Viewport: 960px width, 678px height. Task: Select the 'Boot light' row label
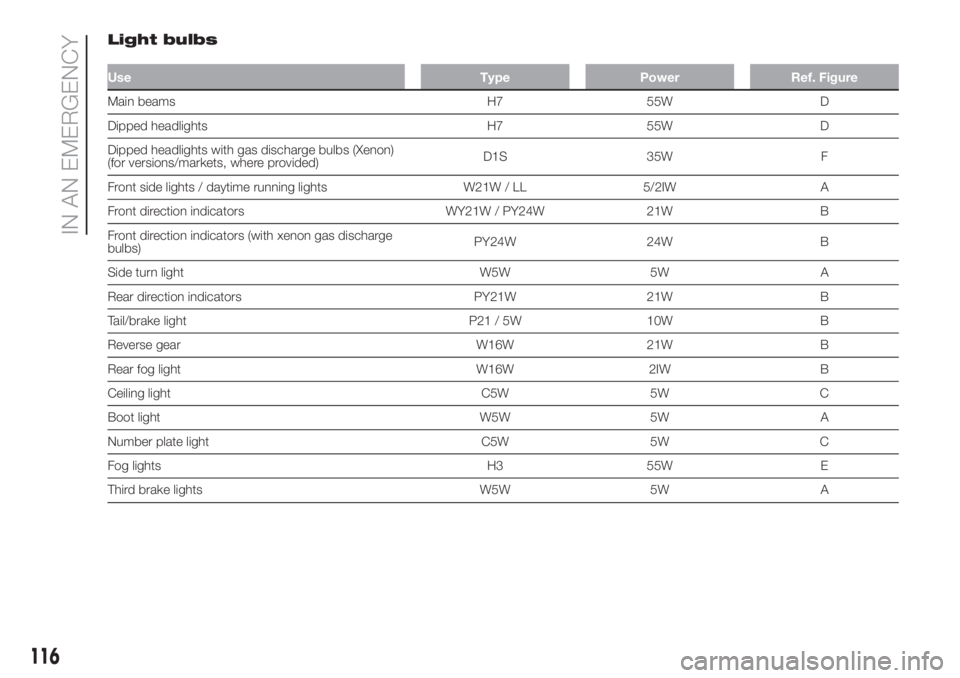point(133,418)
